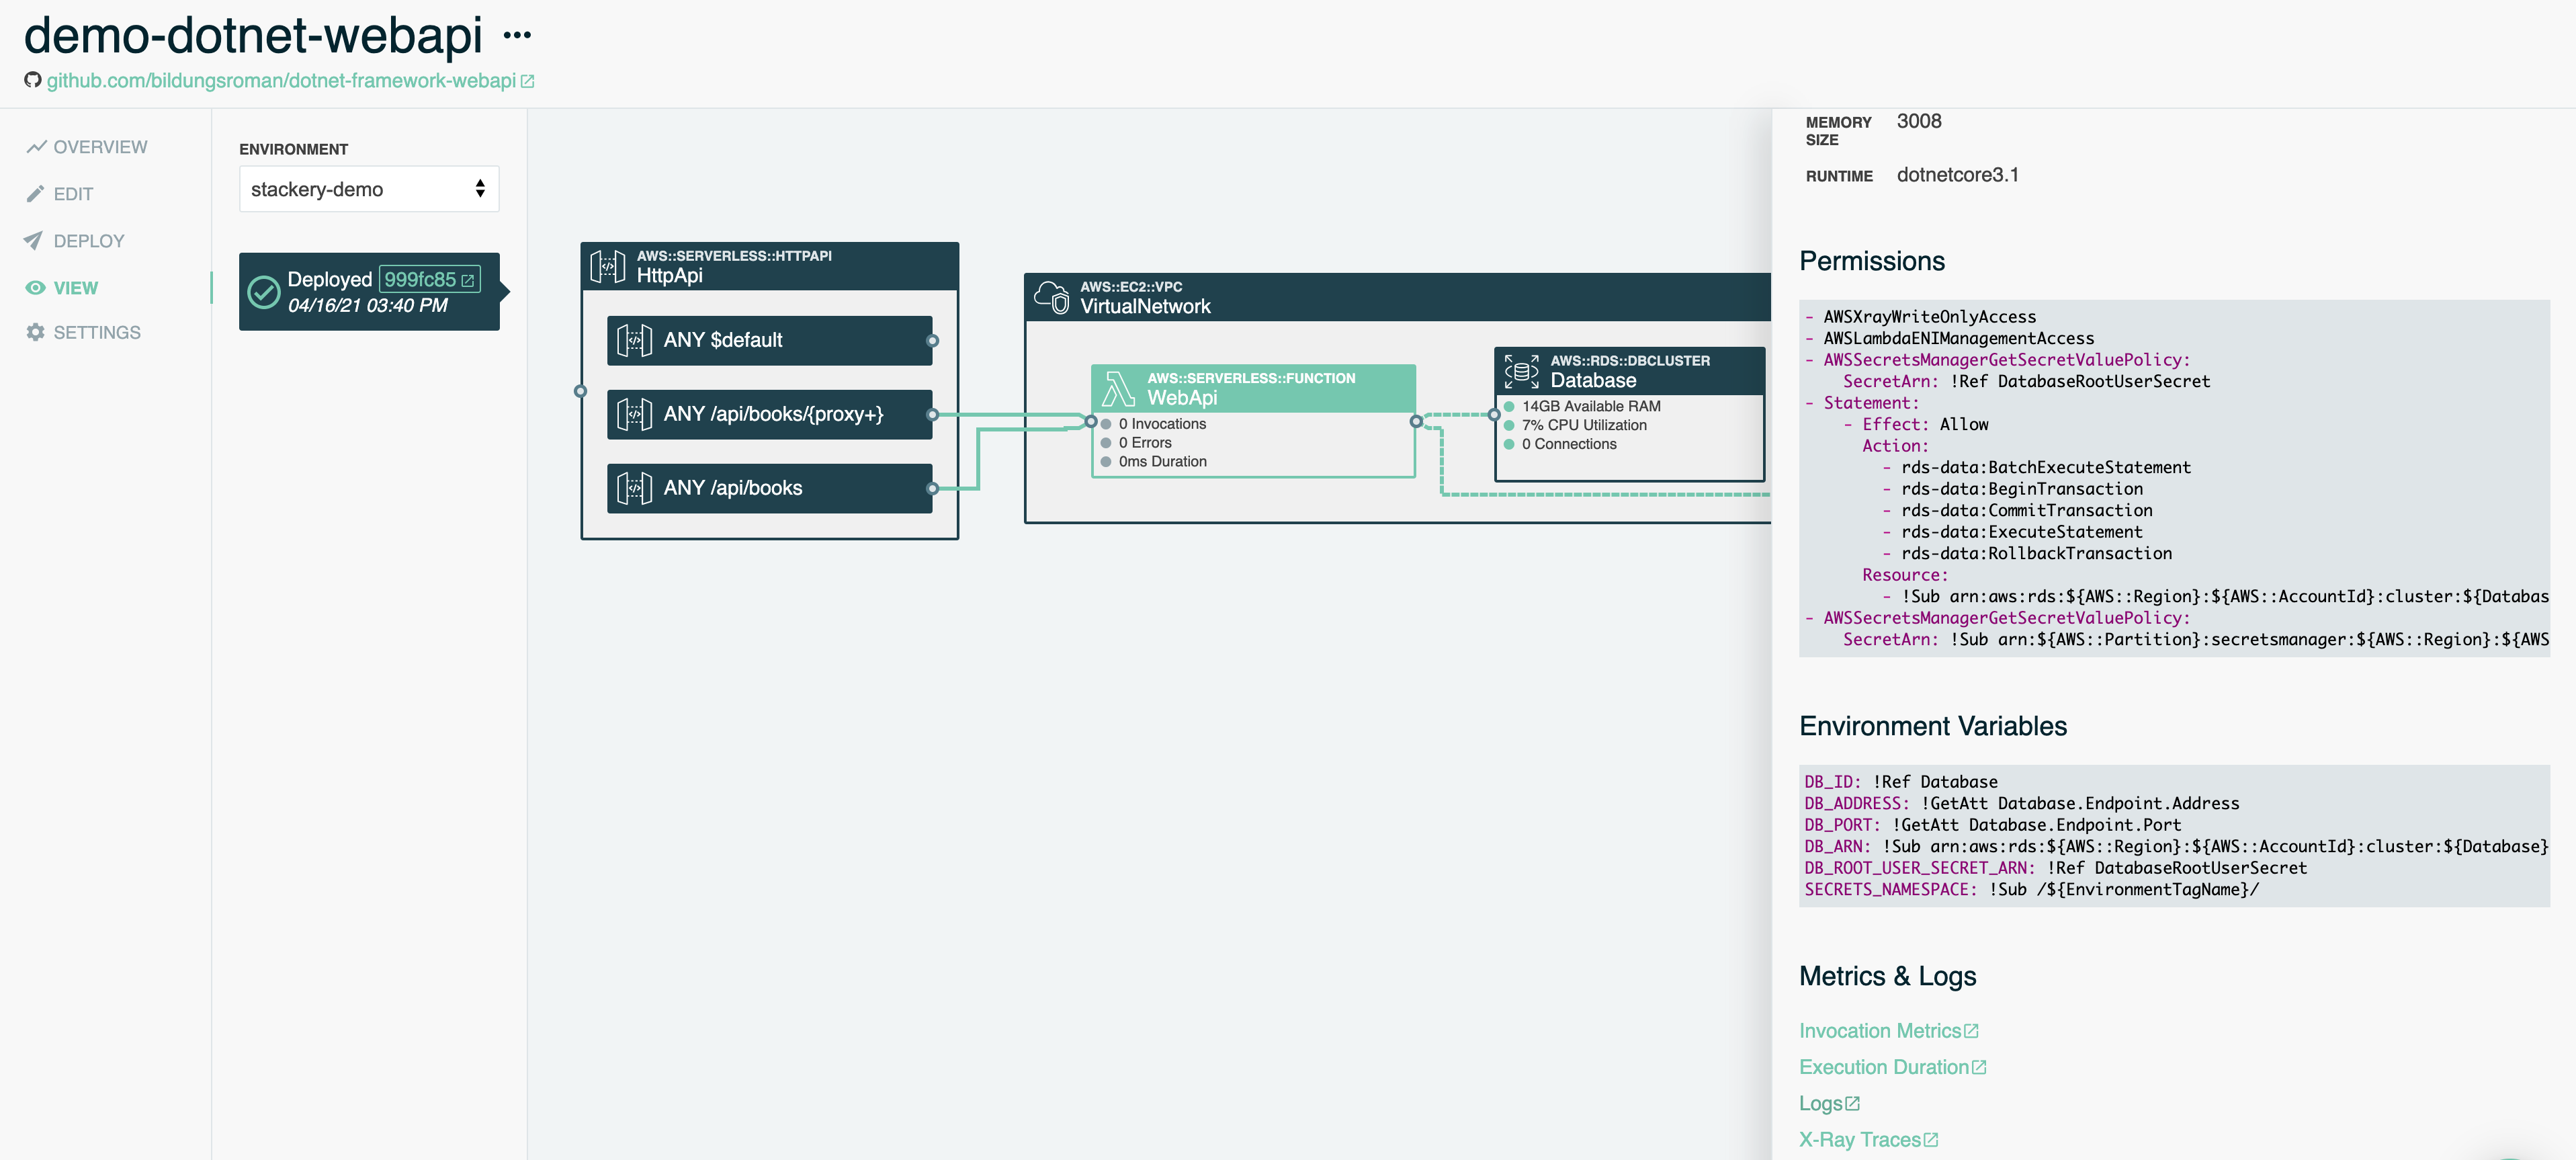Click the WebApi input port
This screenshot has height=1160, width=2576.
pyautogui.click(x=1091, y=422)
